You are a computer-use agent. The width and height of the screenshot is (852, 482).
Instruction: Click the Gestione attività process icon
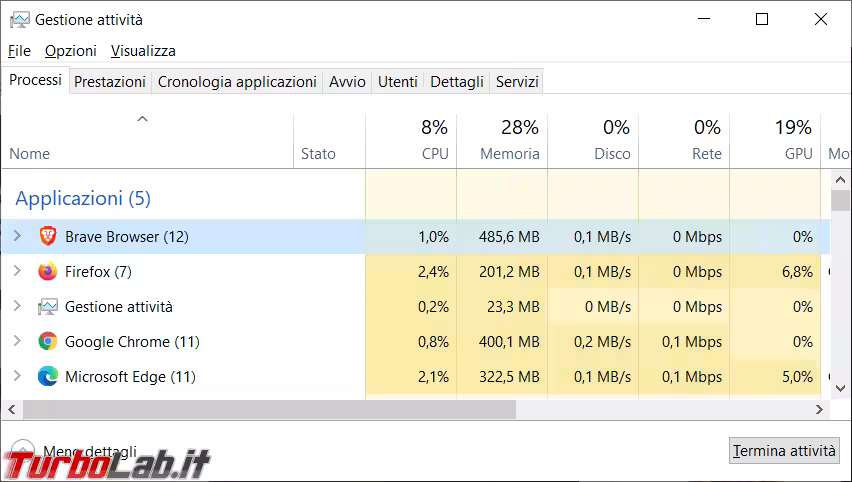click(47, 307)
